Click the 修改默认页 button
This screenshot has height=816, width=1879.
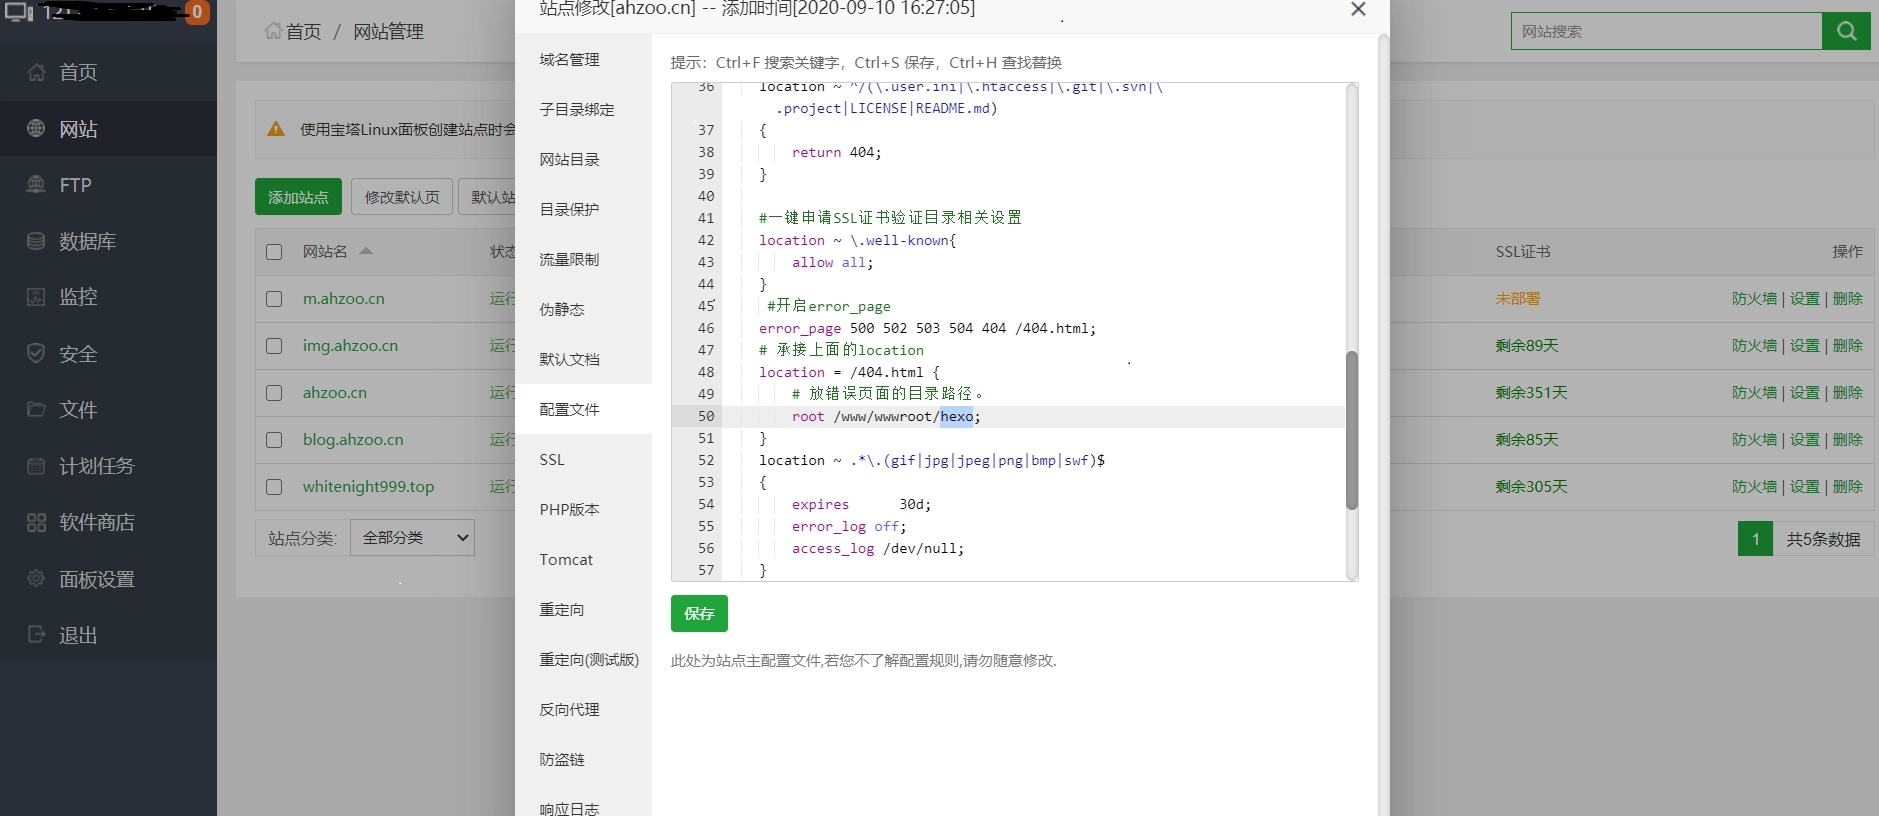(402, 197)
